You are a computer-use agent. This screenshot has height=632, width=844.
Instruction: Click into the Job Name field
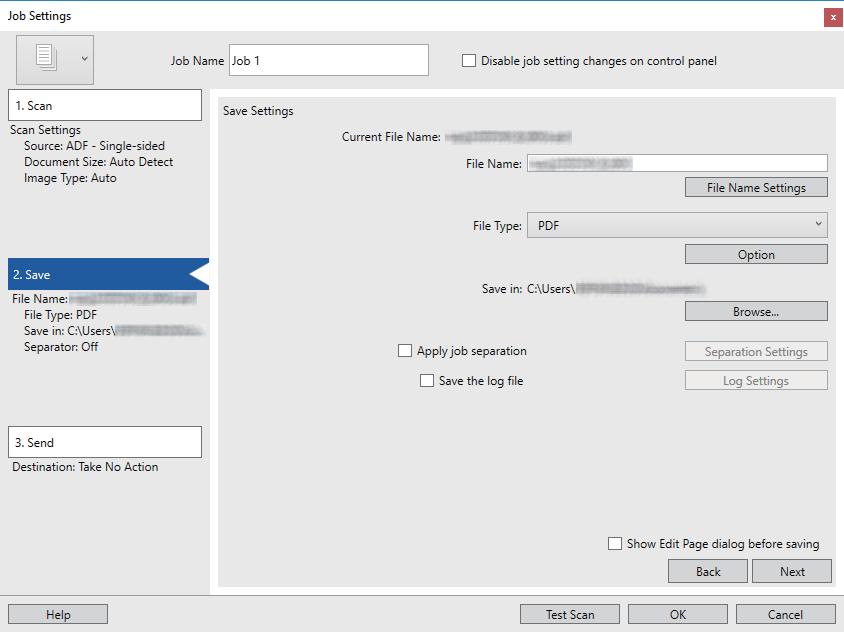point(329,60)
